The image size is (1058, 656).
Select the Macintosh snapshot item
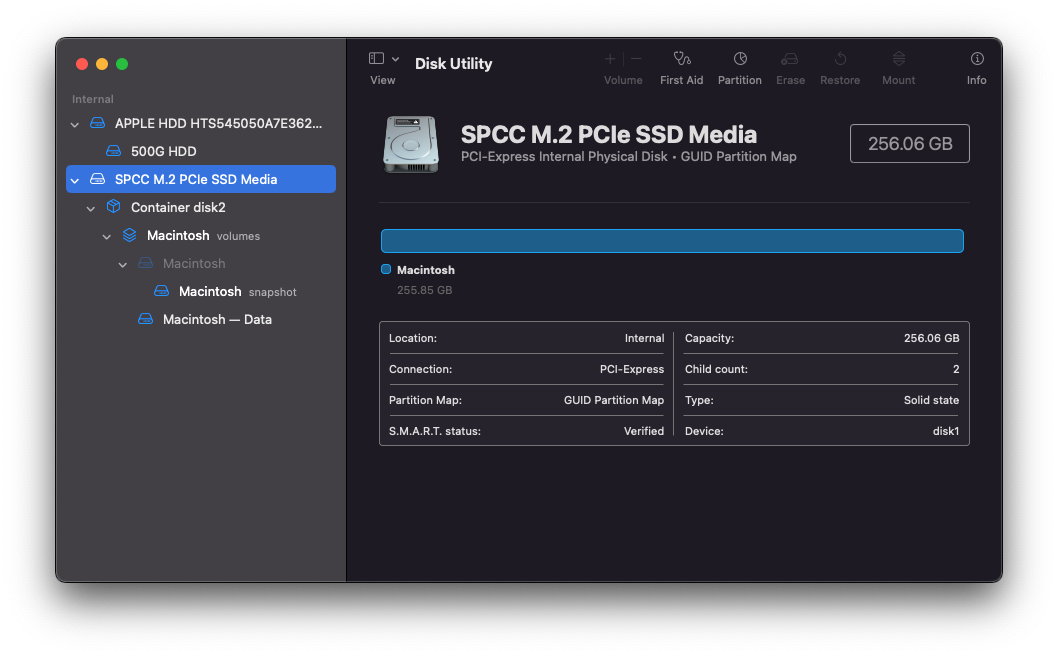210,291
